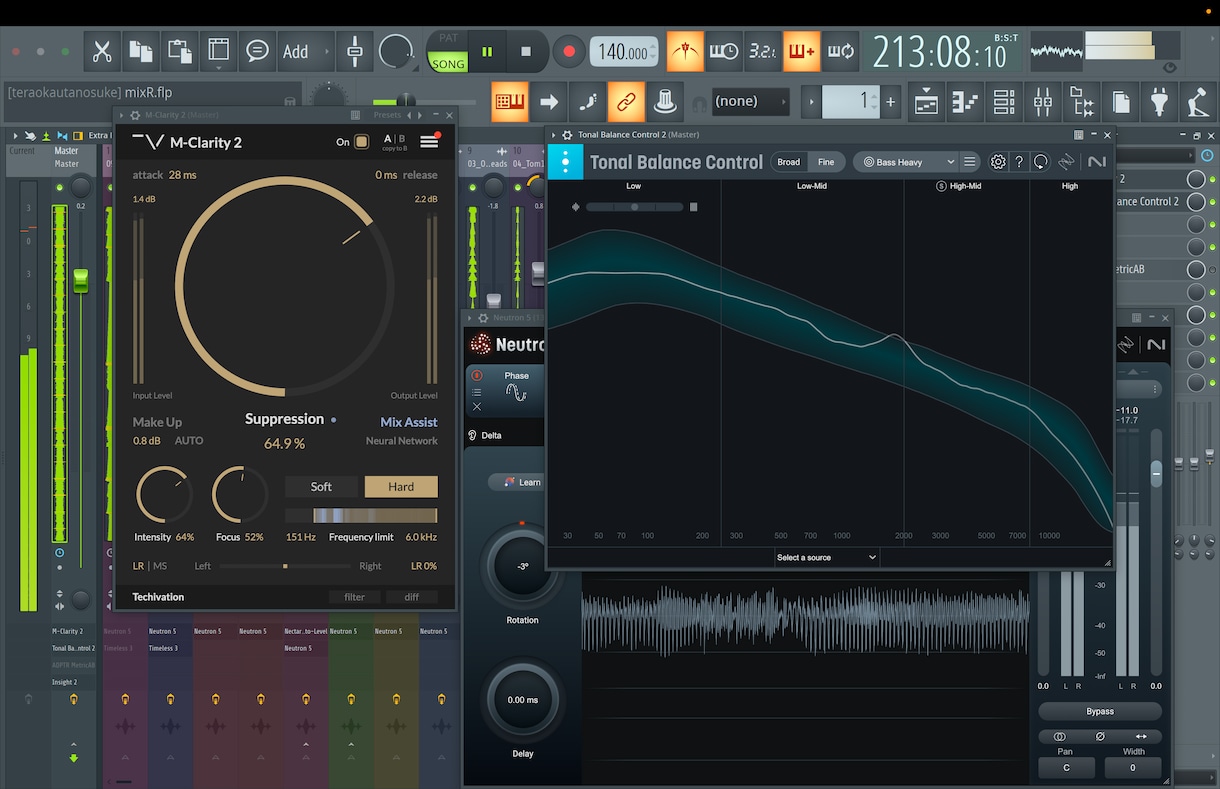
Task: Toggle SONG mode in transport
Action: [x=448, y=64]
